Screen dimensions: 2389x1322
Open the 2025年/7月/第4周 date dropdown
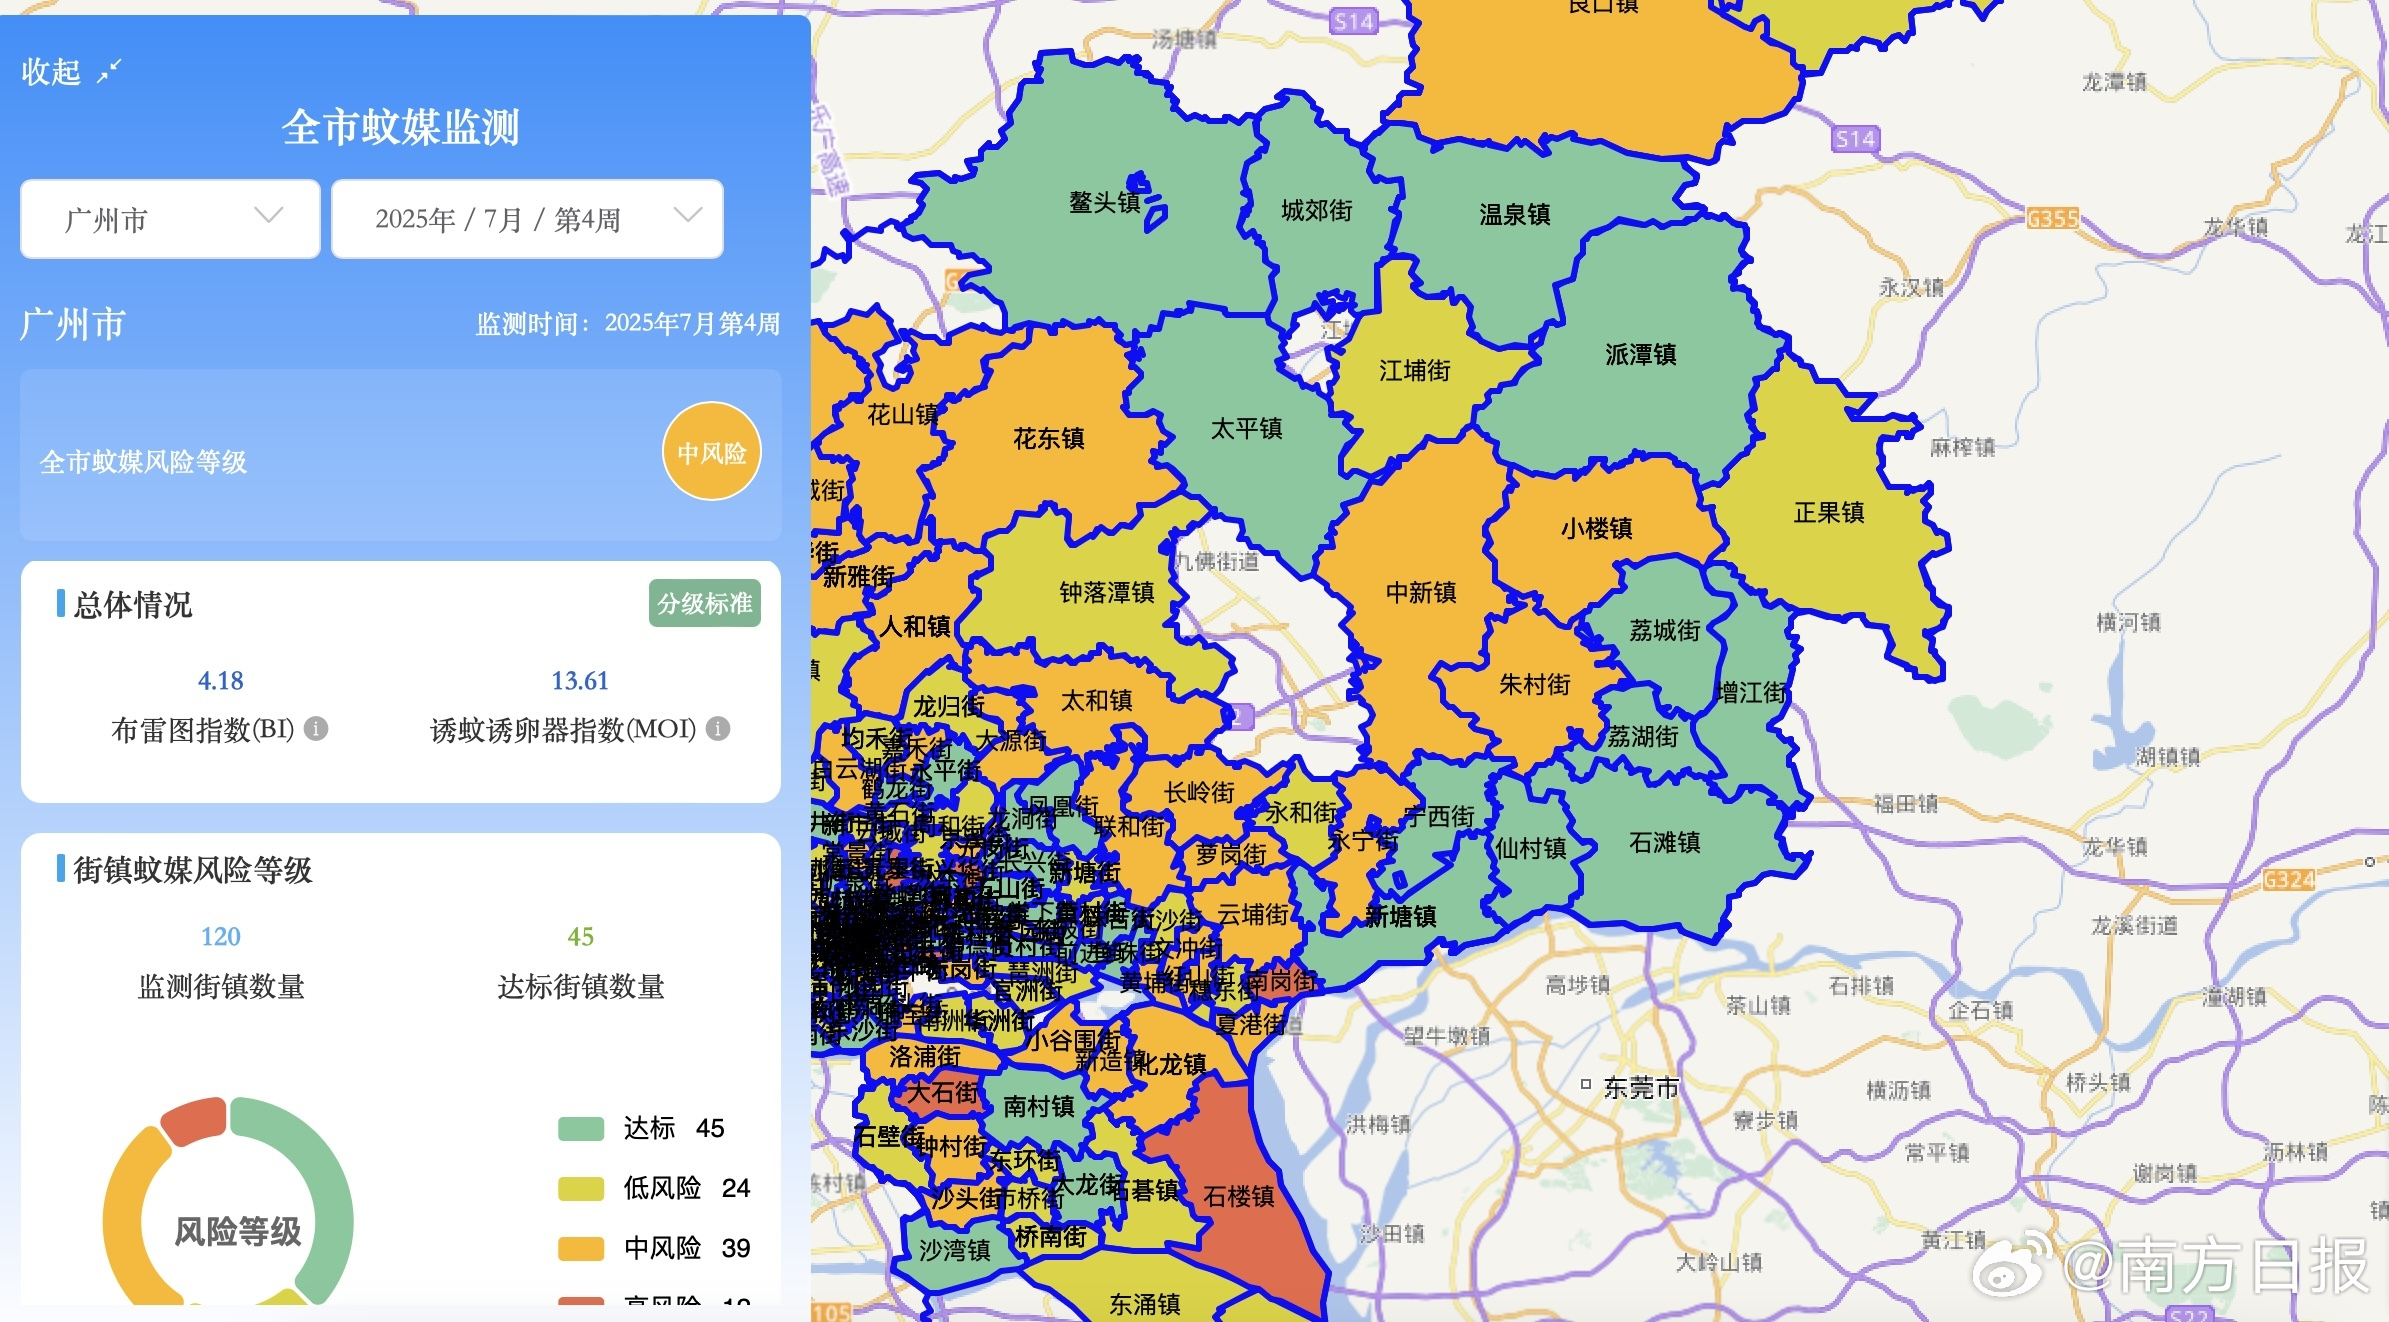pos(526,219)
